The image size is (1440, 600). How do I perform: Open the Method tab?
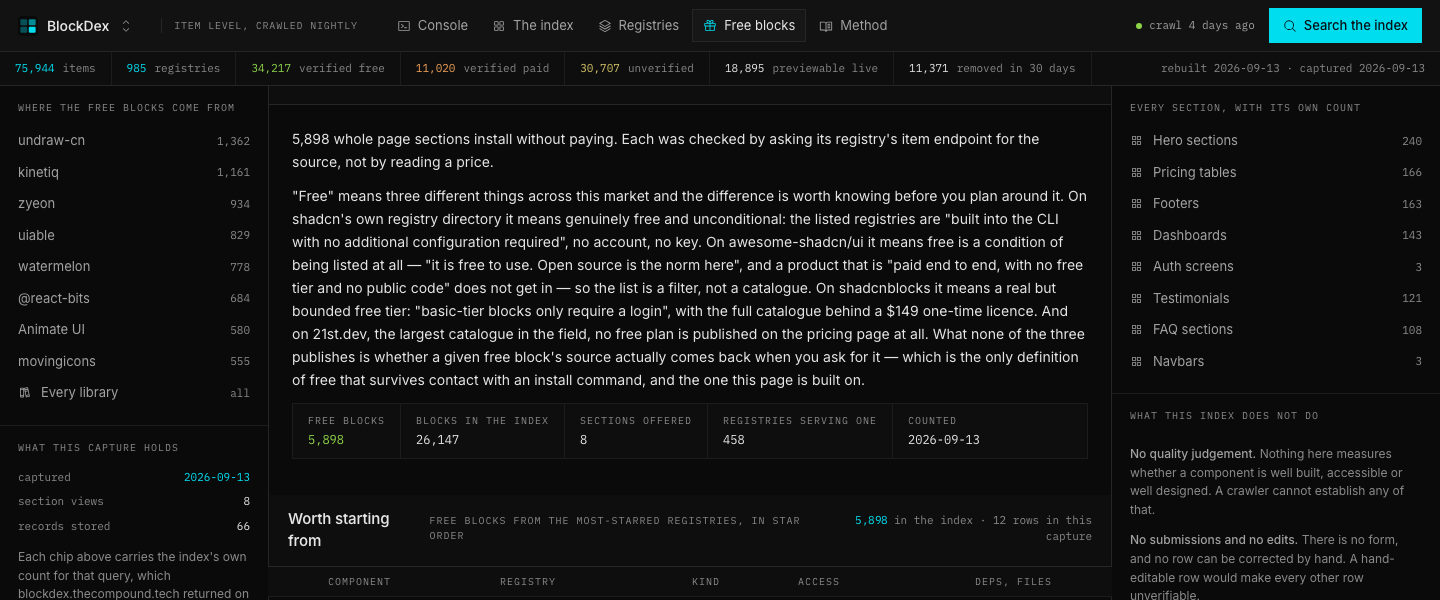tap(853, 26)
